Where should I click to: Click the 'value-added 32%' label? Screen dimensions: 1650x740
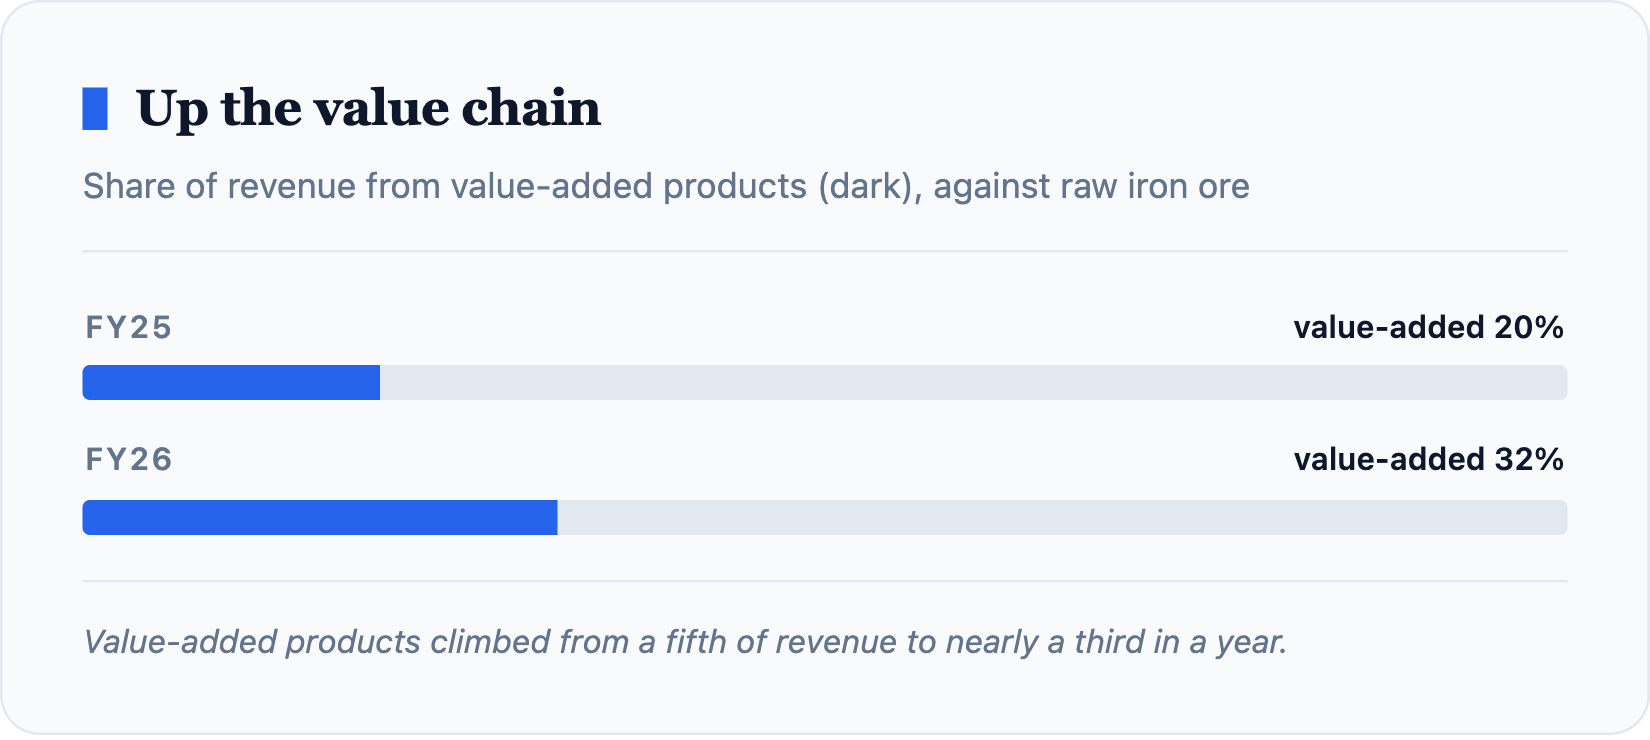coord(1428,459)
